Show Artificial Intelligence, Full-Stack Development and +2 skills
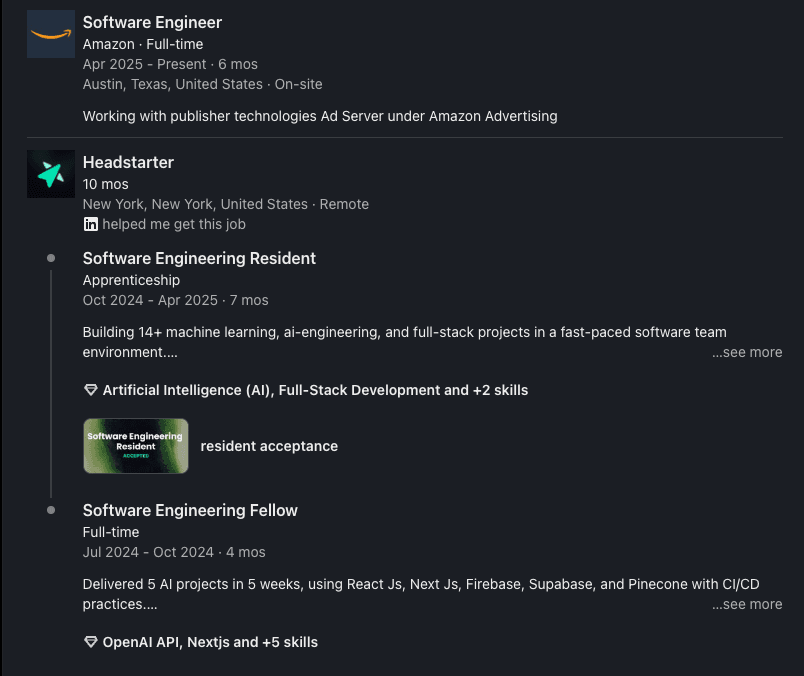This screenshot has height=676, width=804. [x=315, y=390]
